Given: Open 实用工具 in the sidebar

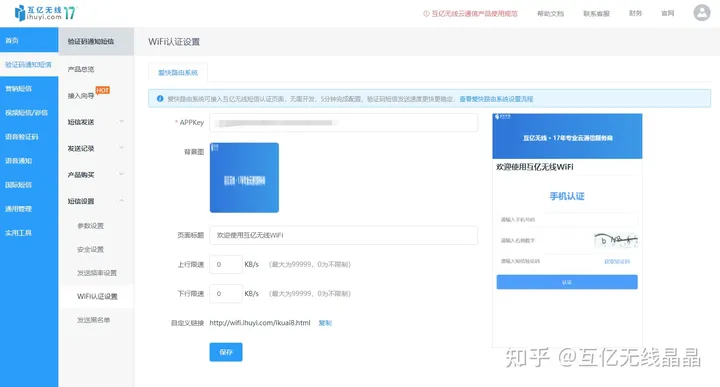Looking at the screenshot, I should pos(29,233).
